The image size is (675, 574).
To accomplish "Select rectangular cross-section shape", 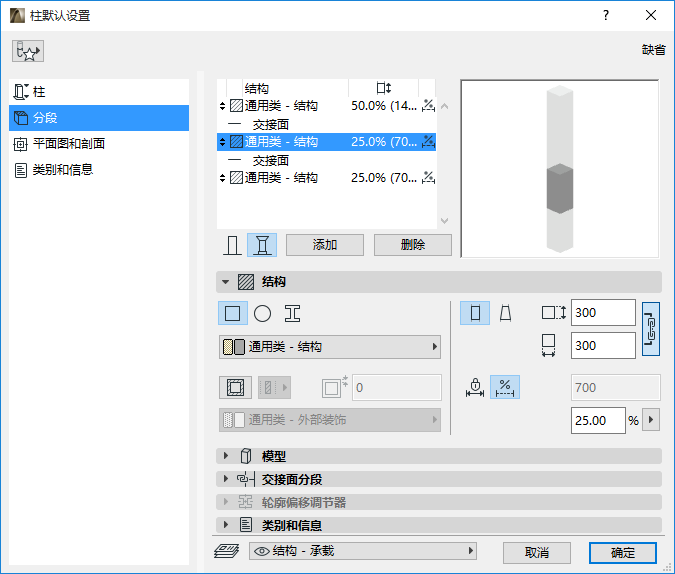I will 233,313.
